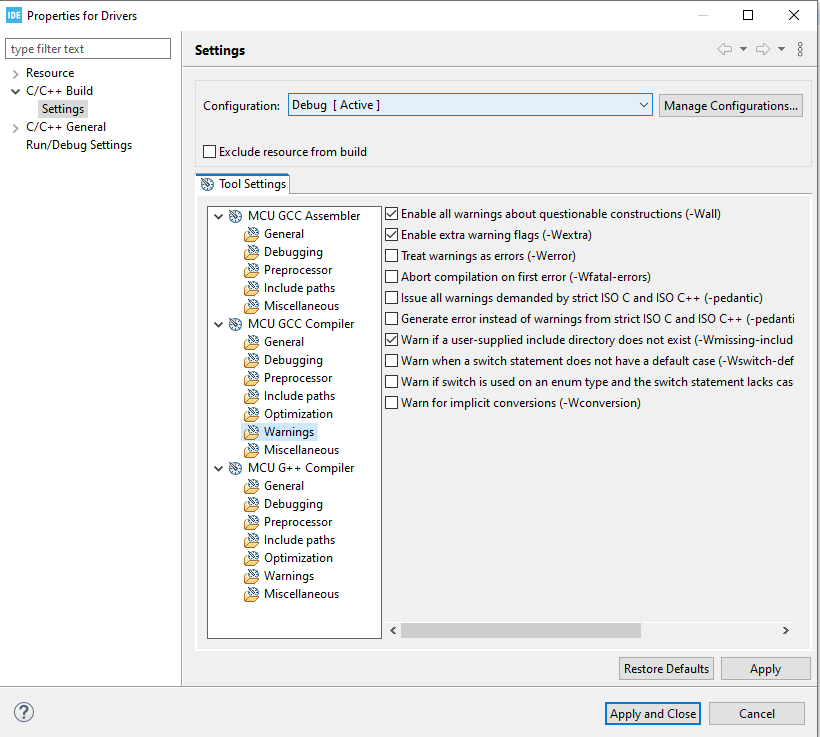Focus the type filter text field
Viewport: 820px width, 737px height.
[88, 49]
